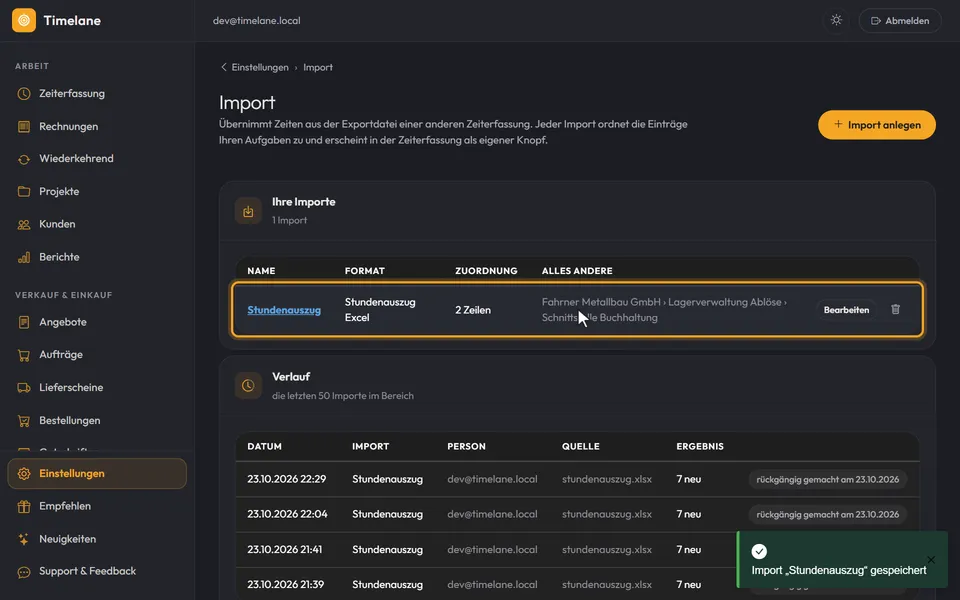The width and height of the screenshot is (960, 600).
Task: Click the people icon beside Kunden
Action: point(24,225)
